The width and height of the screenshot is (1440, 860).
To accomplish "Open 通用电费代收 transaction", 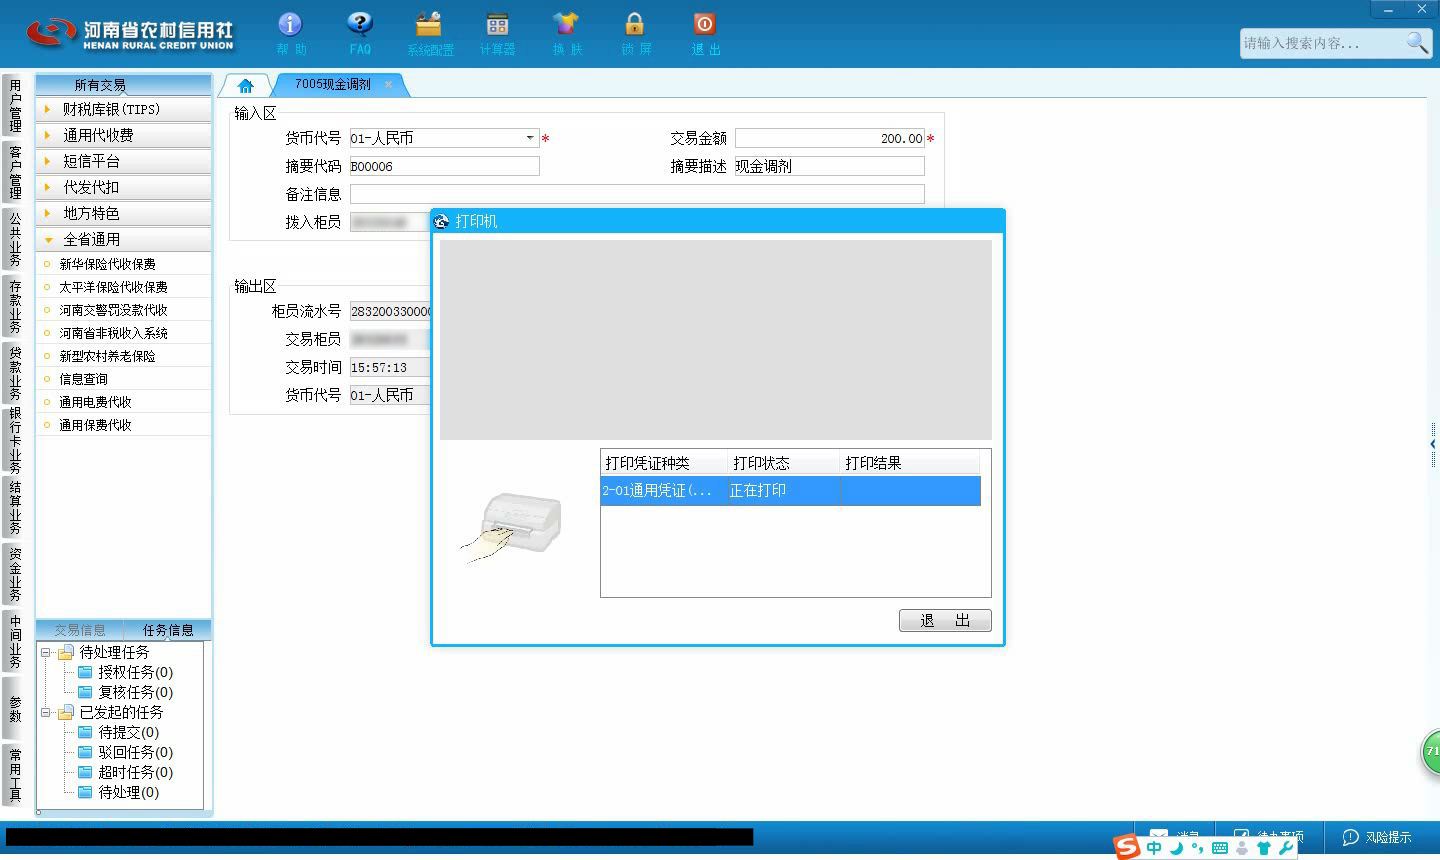I will tap(95, 402).
